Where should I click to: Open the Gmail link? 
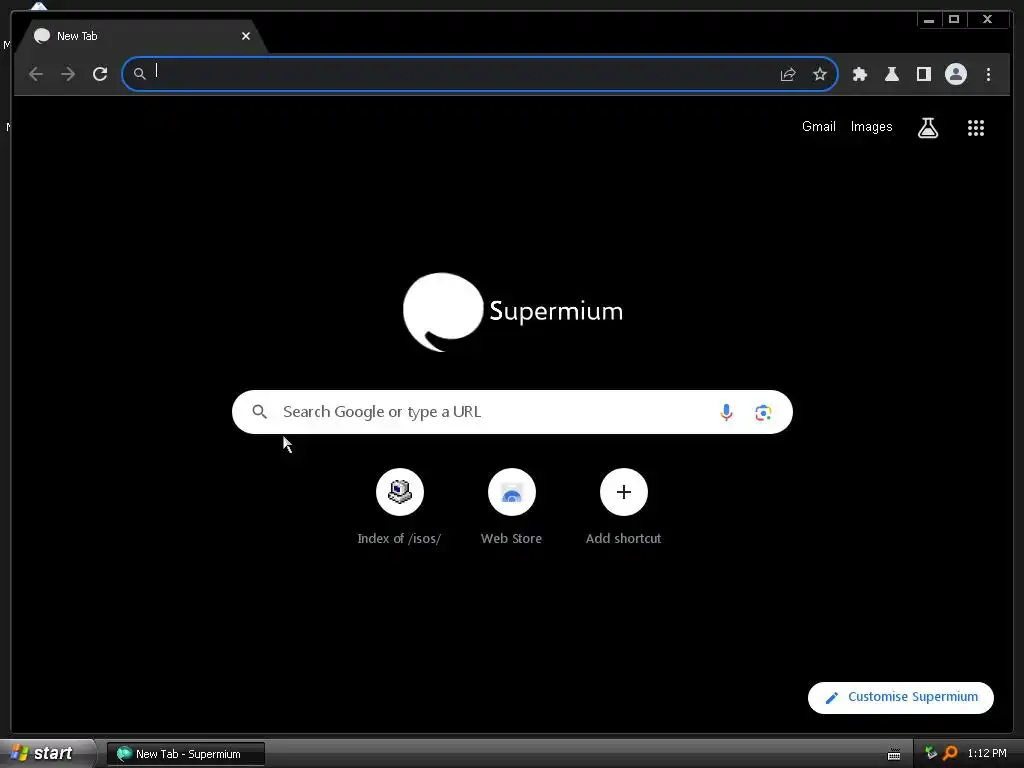coord(818,127)
